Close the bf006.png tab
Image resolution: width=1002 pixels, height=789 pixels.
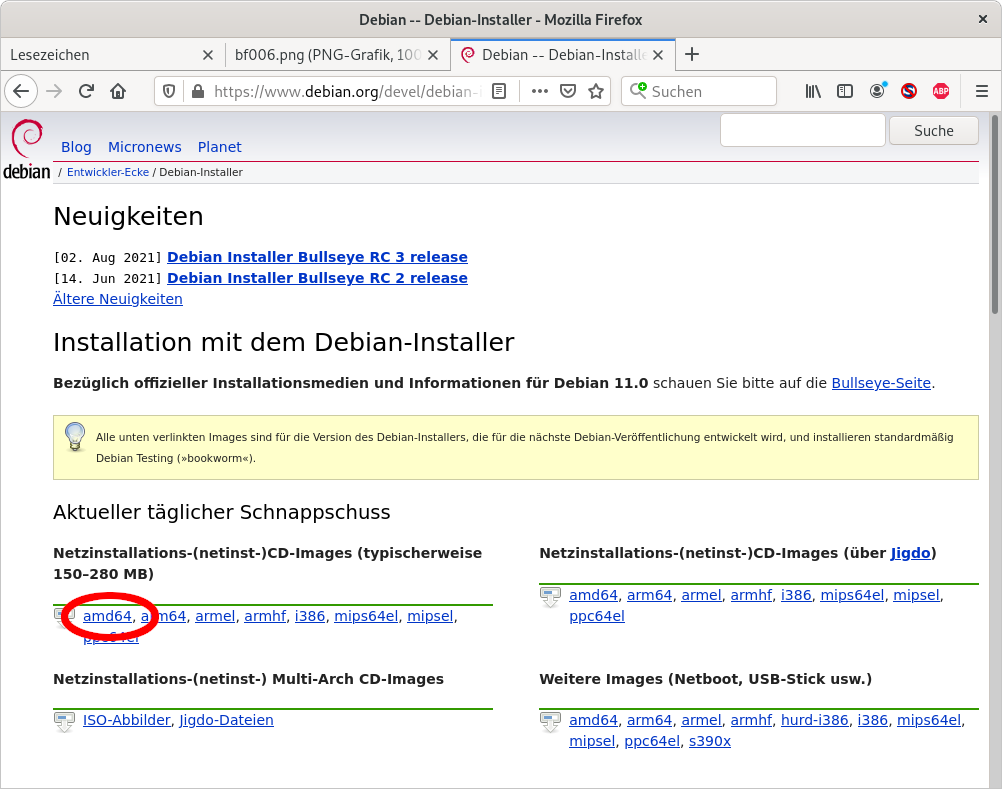(433, 55)
